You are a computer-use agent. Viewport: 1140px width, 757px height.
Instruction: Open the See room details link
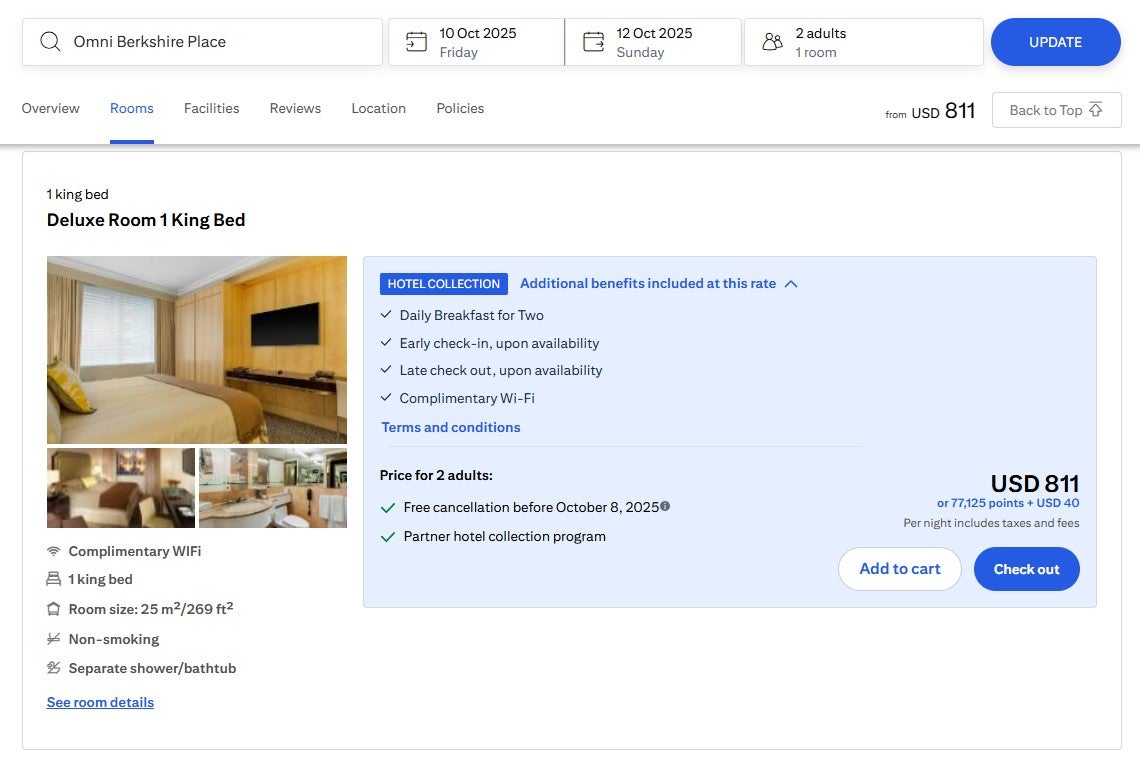100,702
